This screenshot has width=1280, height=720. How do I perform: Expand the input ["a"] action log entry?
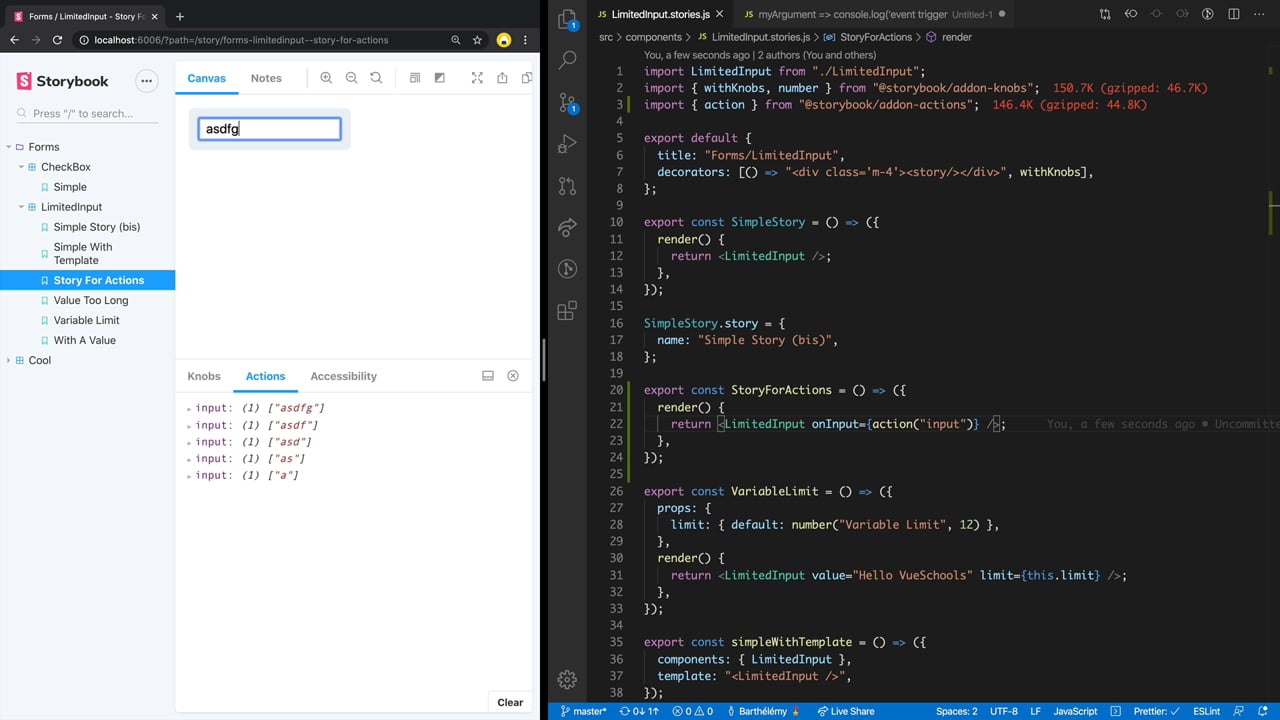(189, 476)
